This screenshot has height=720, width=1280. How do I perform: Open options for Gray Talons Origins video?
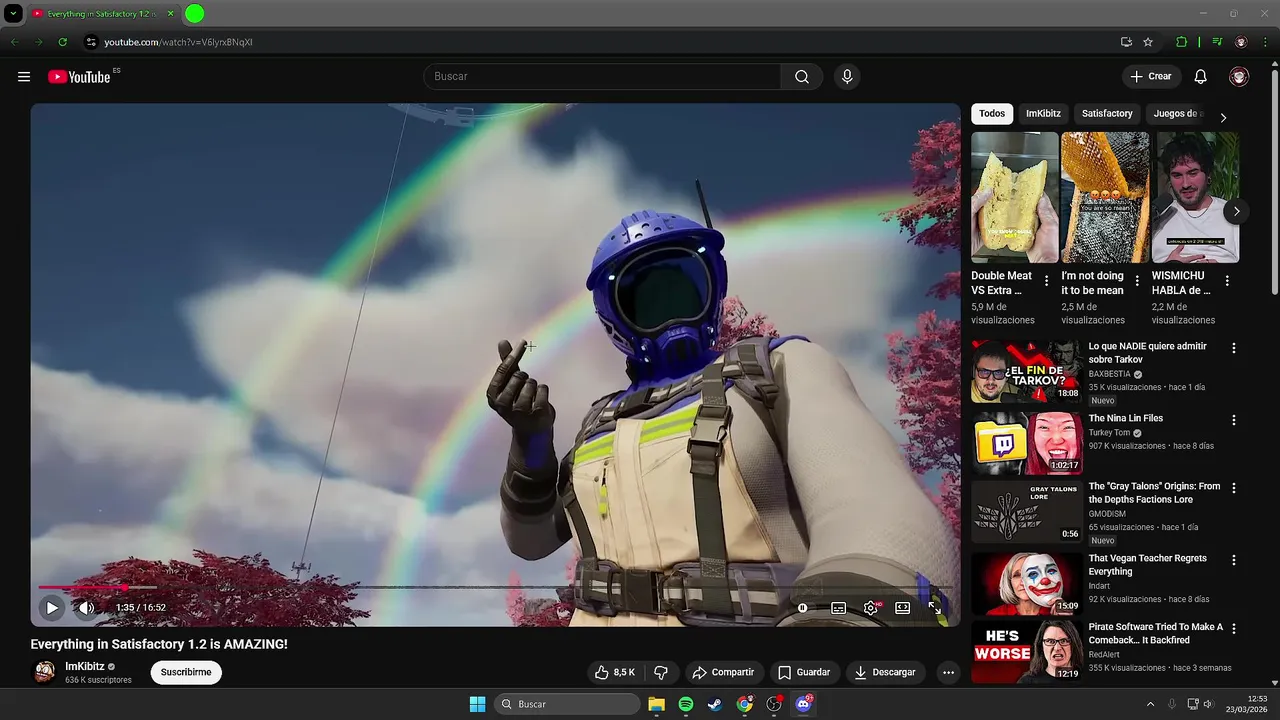point(1234,488)
